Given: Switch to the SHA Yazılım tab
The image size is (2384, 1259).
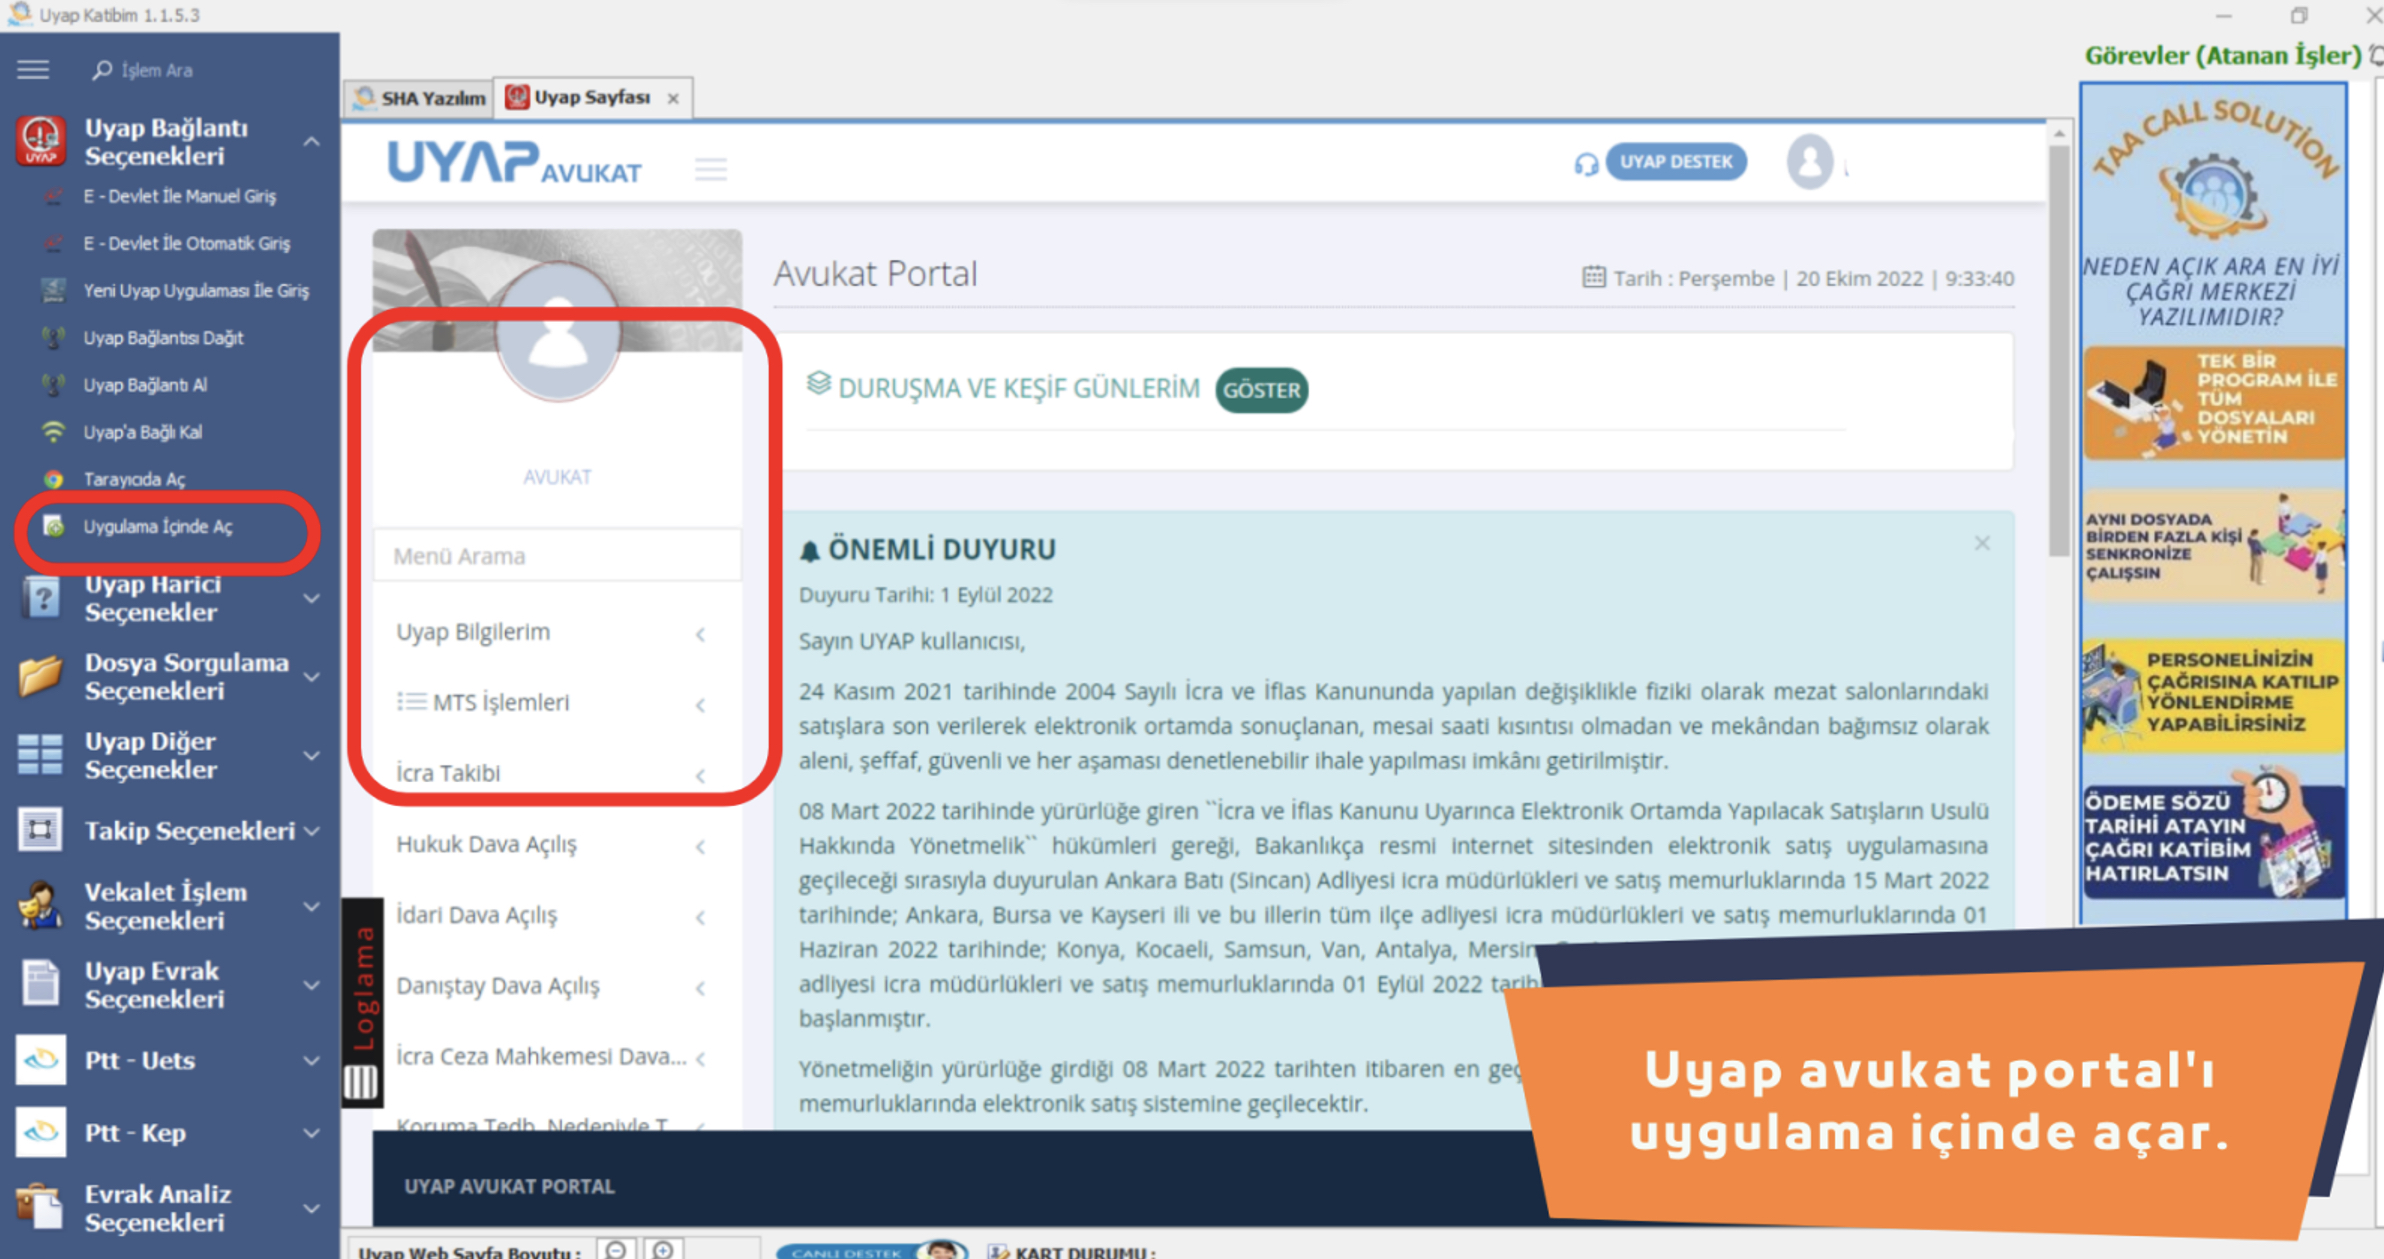Looking at the screenshot, I should [x=420, y=98].
